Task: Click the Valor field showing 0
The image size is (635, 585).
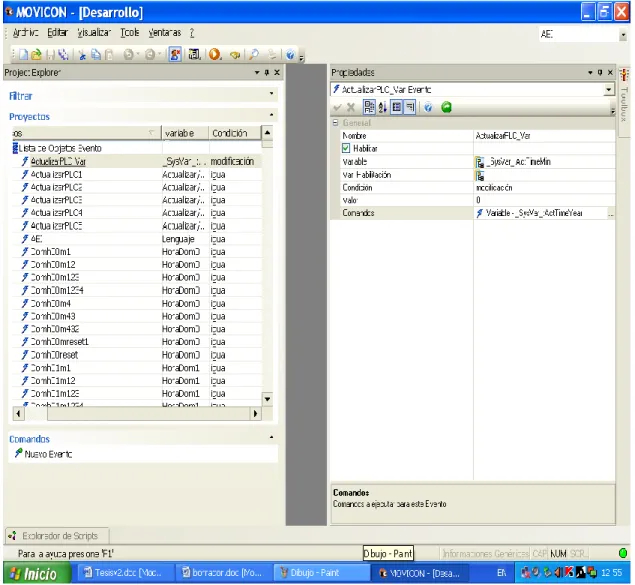Action: [x=544, y=200]
